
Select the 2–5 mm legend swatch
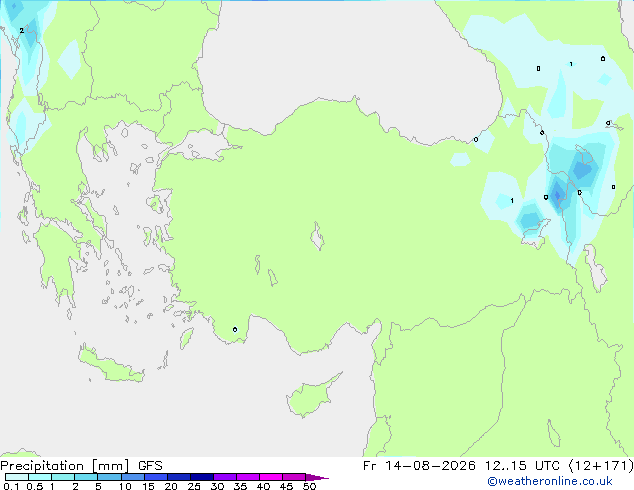(86, 477)
